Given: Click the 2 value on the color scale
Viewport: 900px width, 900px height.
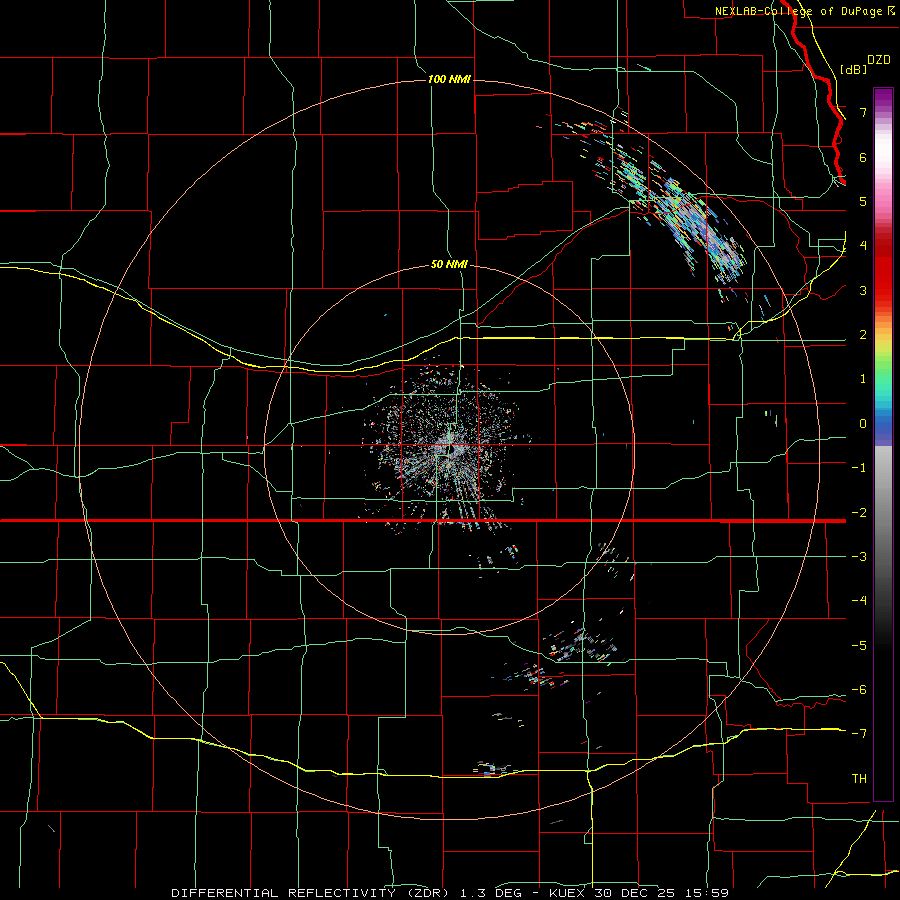Looking at the screenshot, I should click(x=863, y=335).
